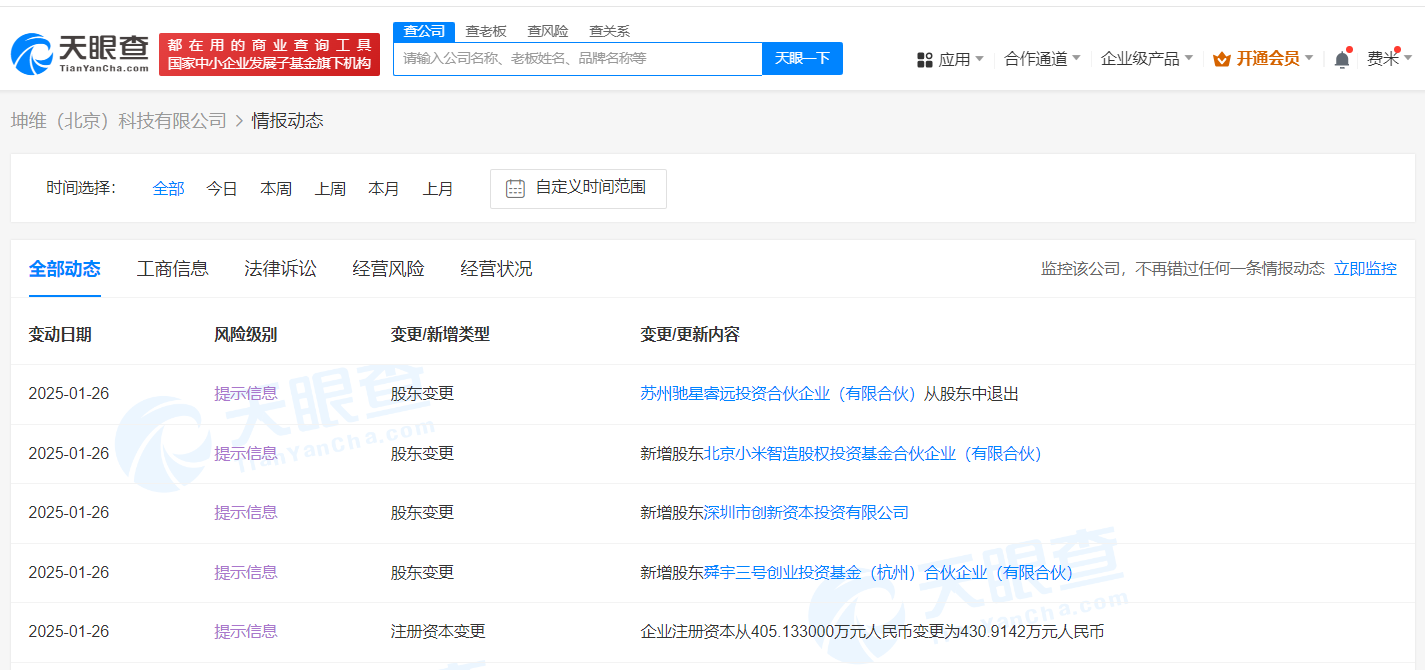Switch to the 查公司 search tab
1425x670 pixels.
[424, 31]
